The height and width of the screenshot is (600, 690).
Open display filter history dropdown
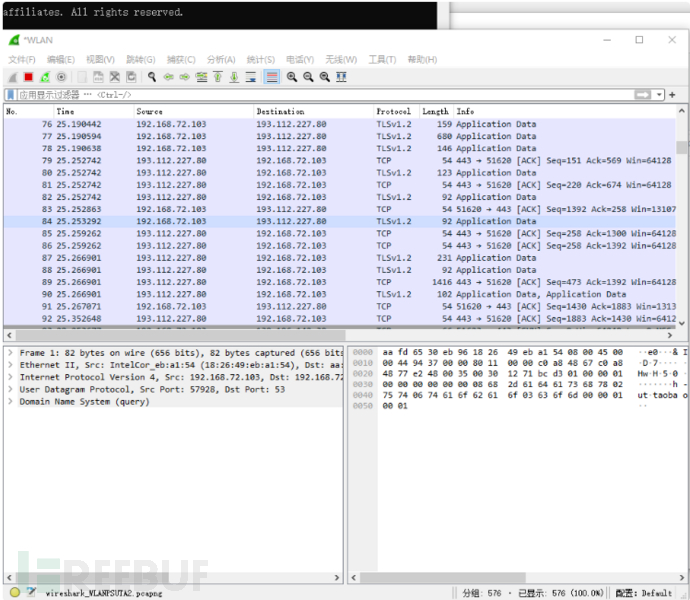[659, 95]
